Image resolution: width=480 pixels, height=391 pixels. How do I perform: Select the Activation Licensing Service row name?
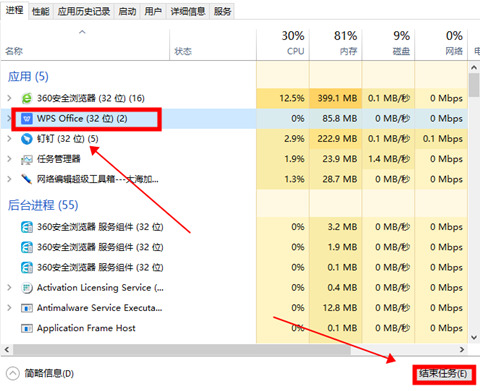pyautogui.click(x=100, y=288)
